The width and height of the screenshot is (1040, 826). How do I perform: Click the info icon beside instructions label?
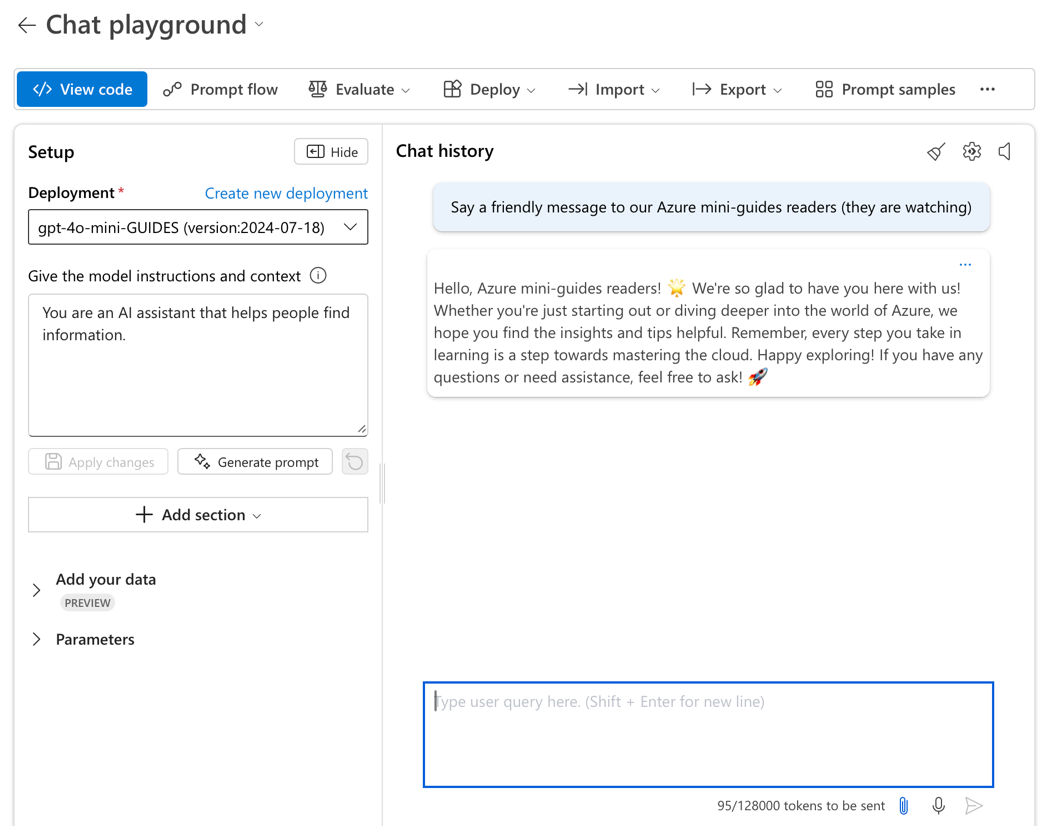pos(318,276)
